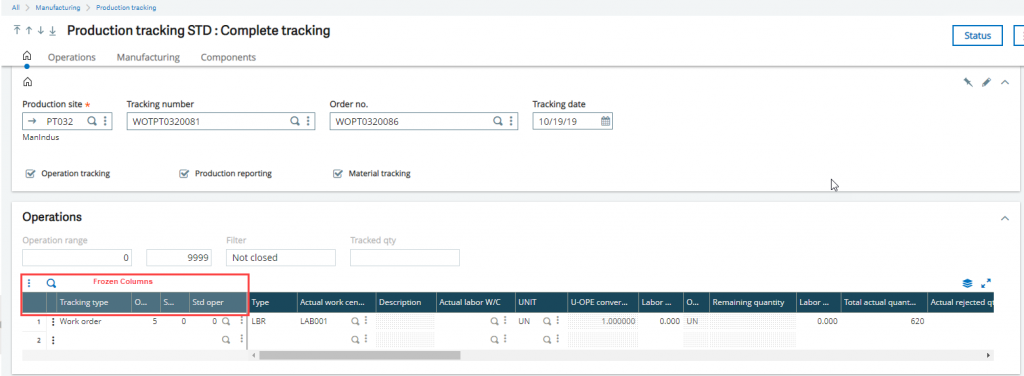Toggle the Material tracking checkbox

(x=338, y=174)
